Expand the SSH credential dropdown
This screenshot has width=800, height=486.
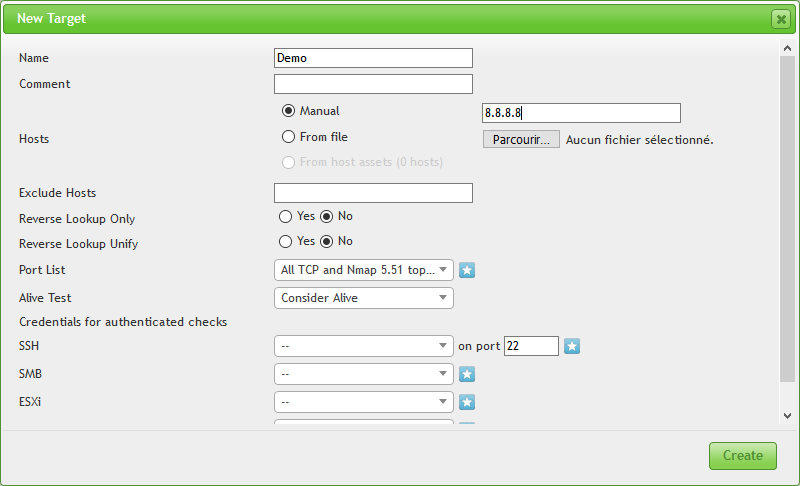(x=363, y=346)
